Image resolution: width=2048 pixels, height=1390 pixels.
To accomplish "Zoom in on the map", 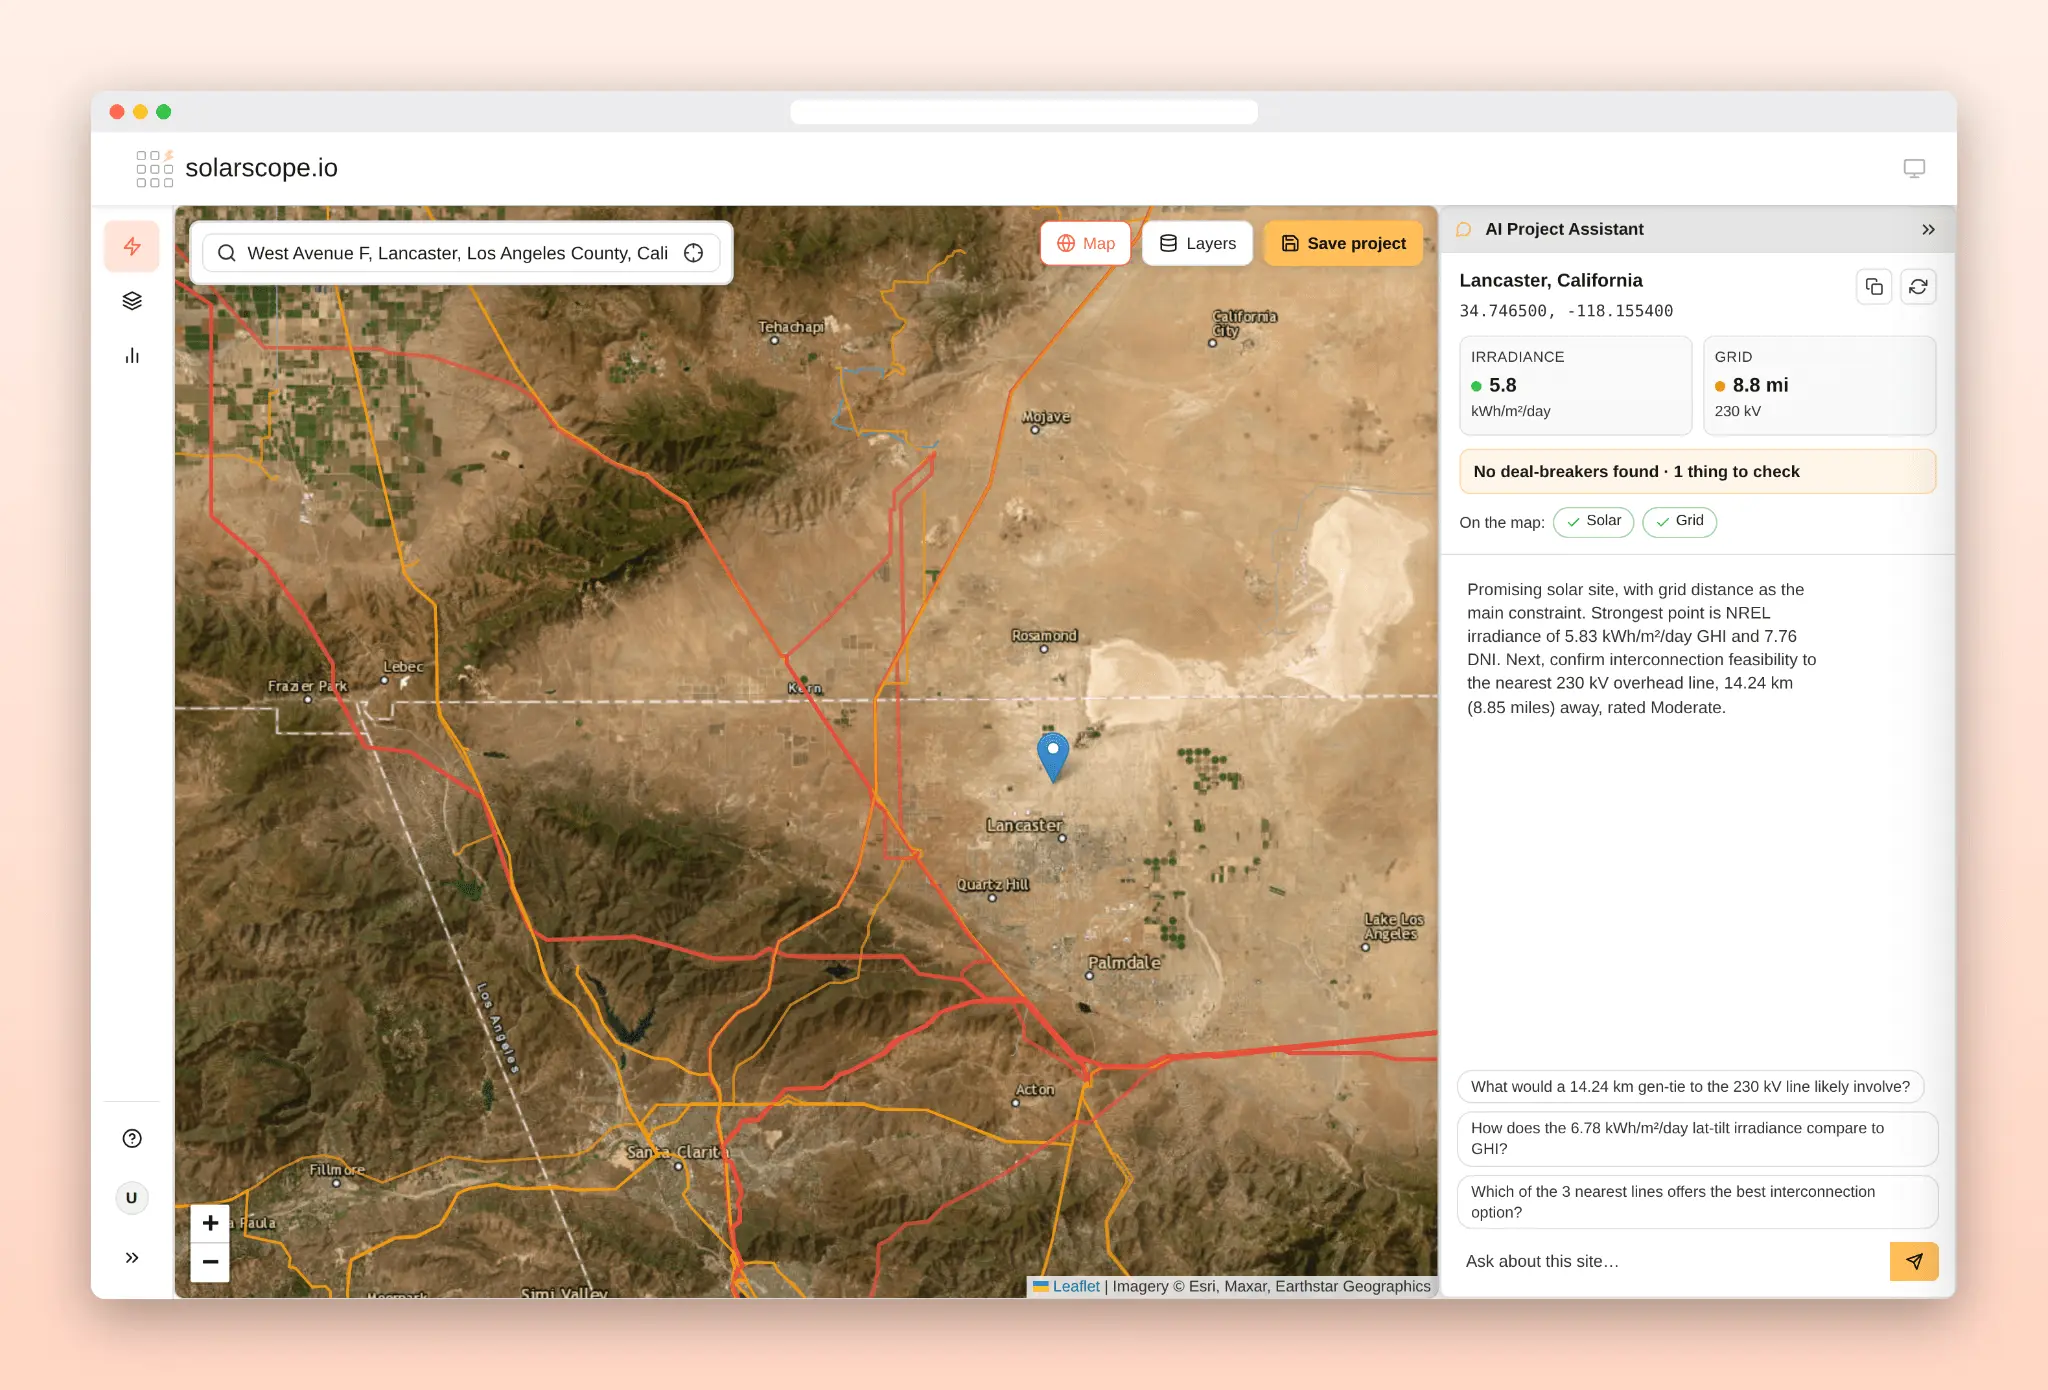I will [210, 1223].
